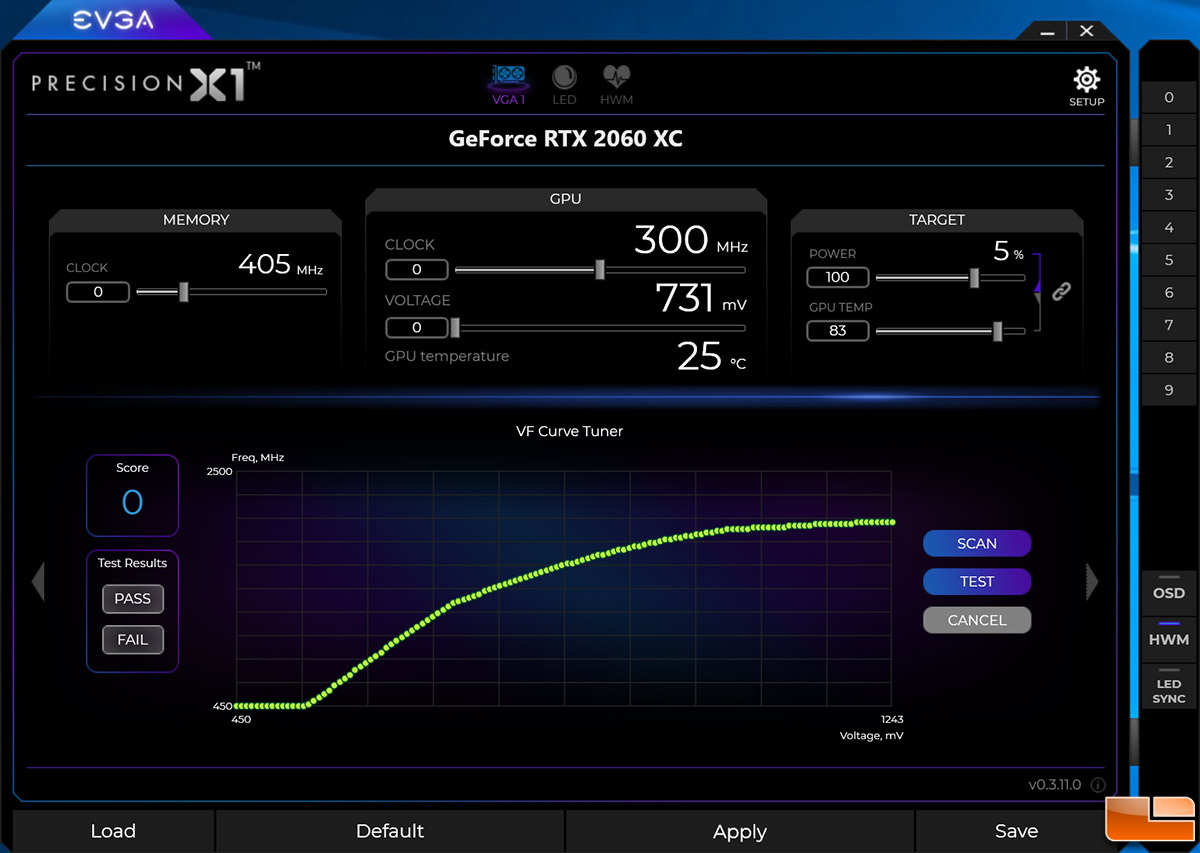Select profile slot 0
Viewport: 1200px width, 853px height.
click(x=1168, y=97)
